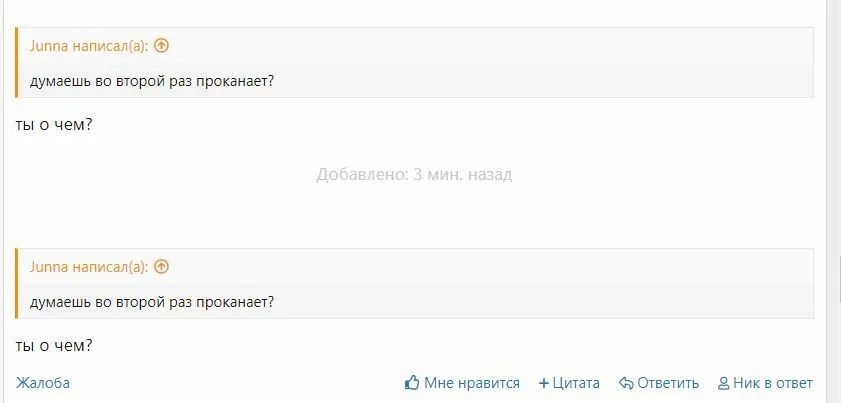Click the user icon beside Ник в ответ

[724, 383]
